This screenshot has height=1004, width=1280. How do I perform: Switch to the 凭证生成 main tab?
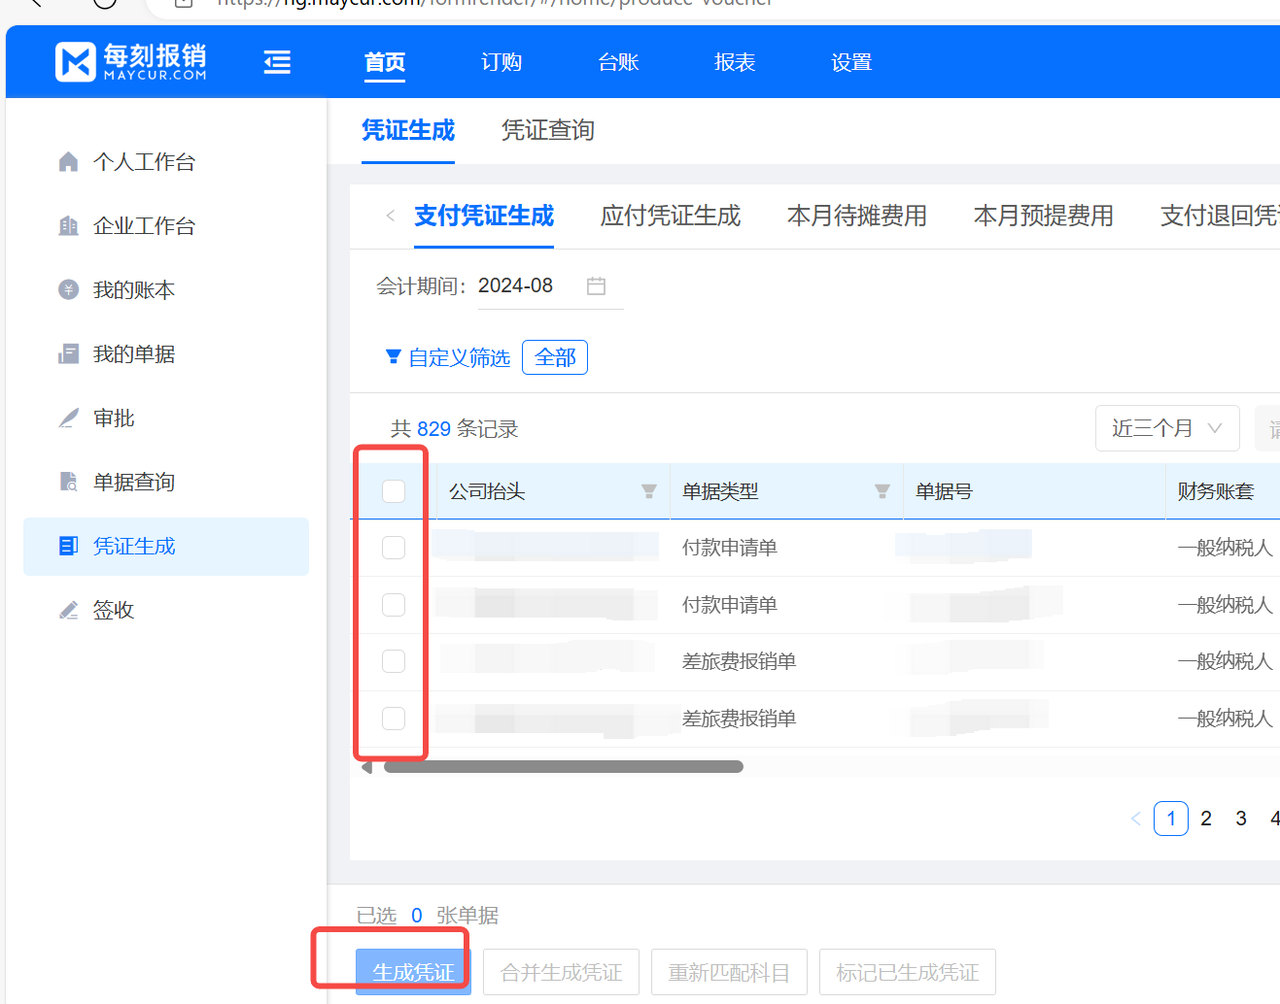(408, 130)
